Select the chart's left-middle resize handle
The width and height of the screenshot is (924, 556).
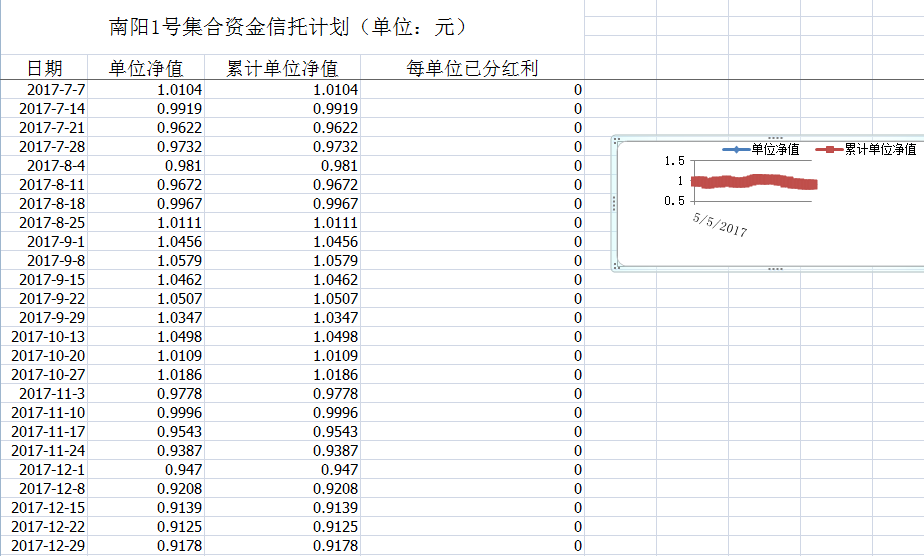[x=613, y=203]
